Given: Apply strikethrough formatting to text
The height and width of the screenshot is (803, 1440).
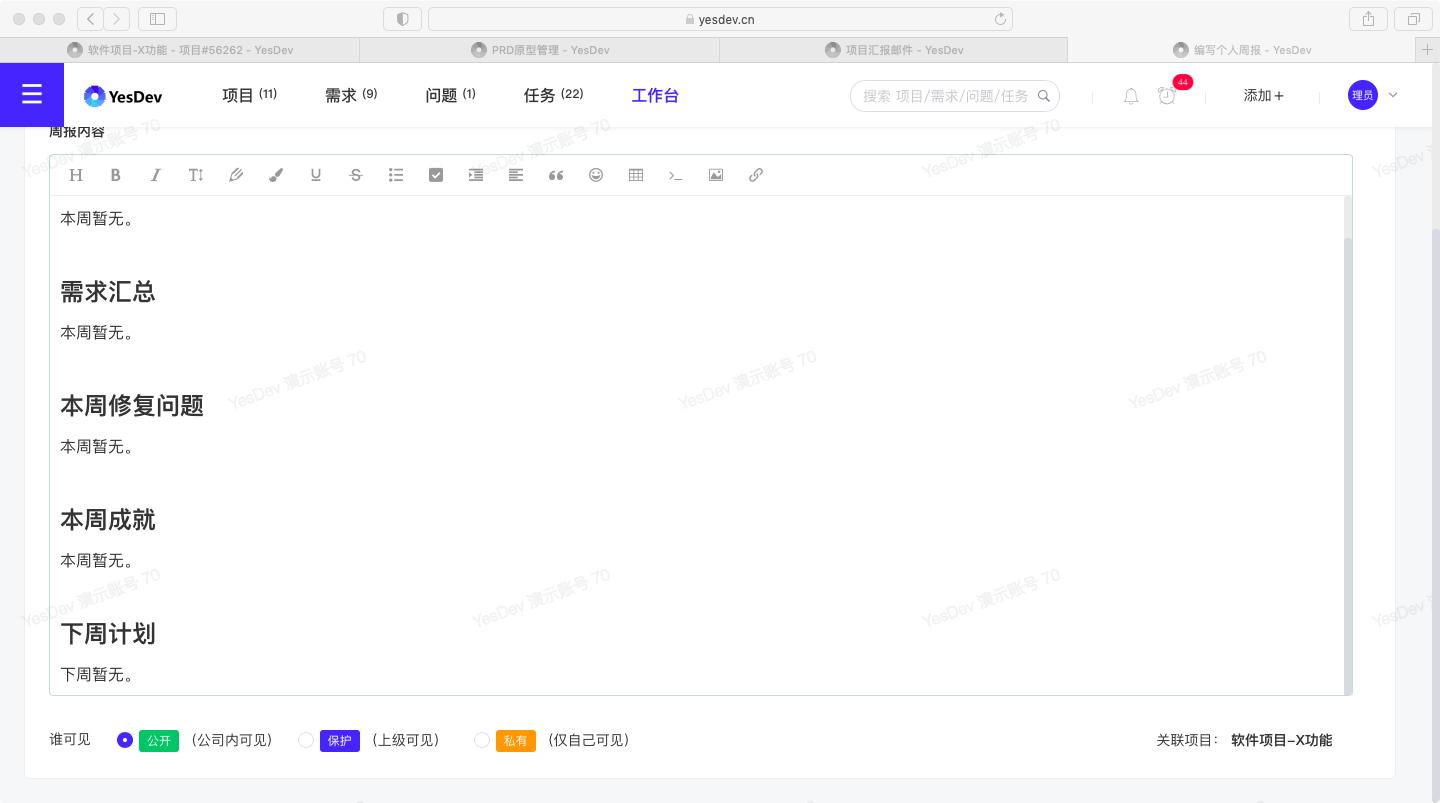Looking at the screenshot, I should pos(356,175).
